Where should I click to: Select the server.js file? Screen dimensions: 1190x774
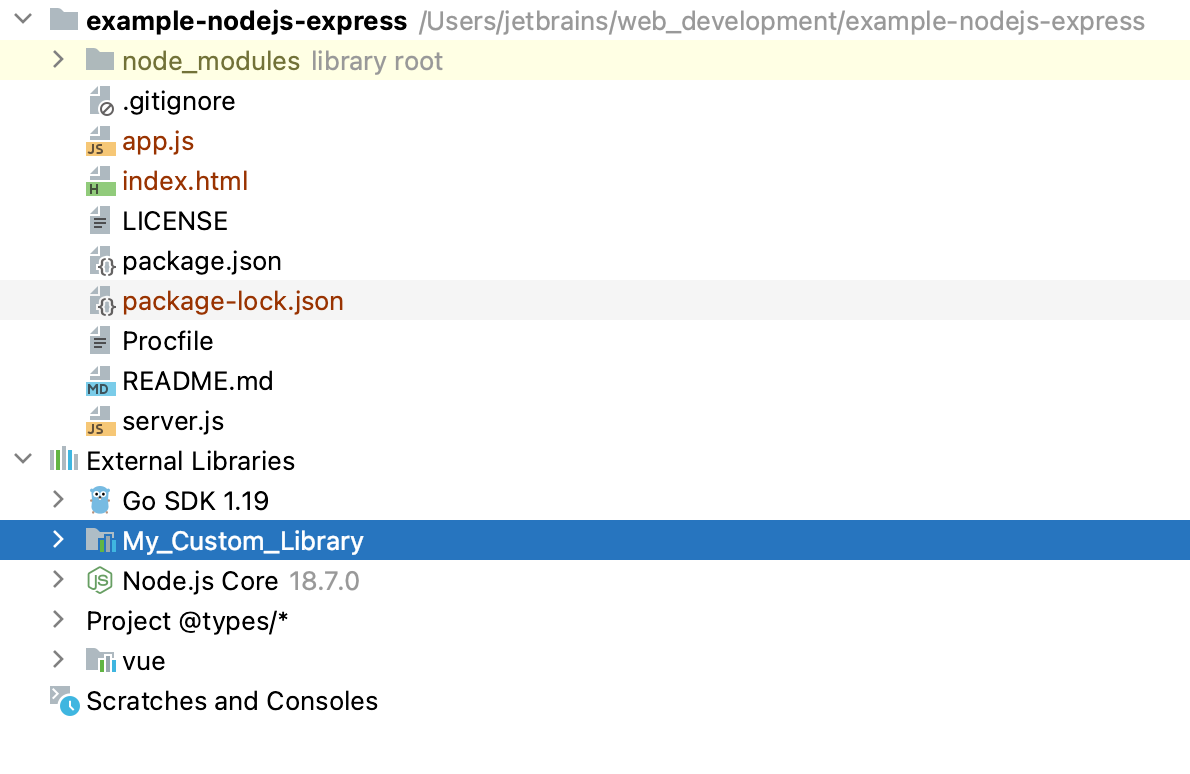[x=173, y=421]
